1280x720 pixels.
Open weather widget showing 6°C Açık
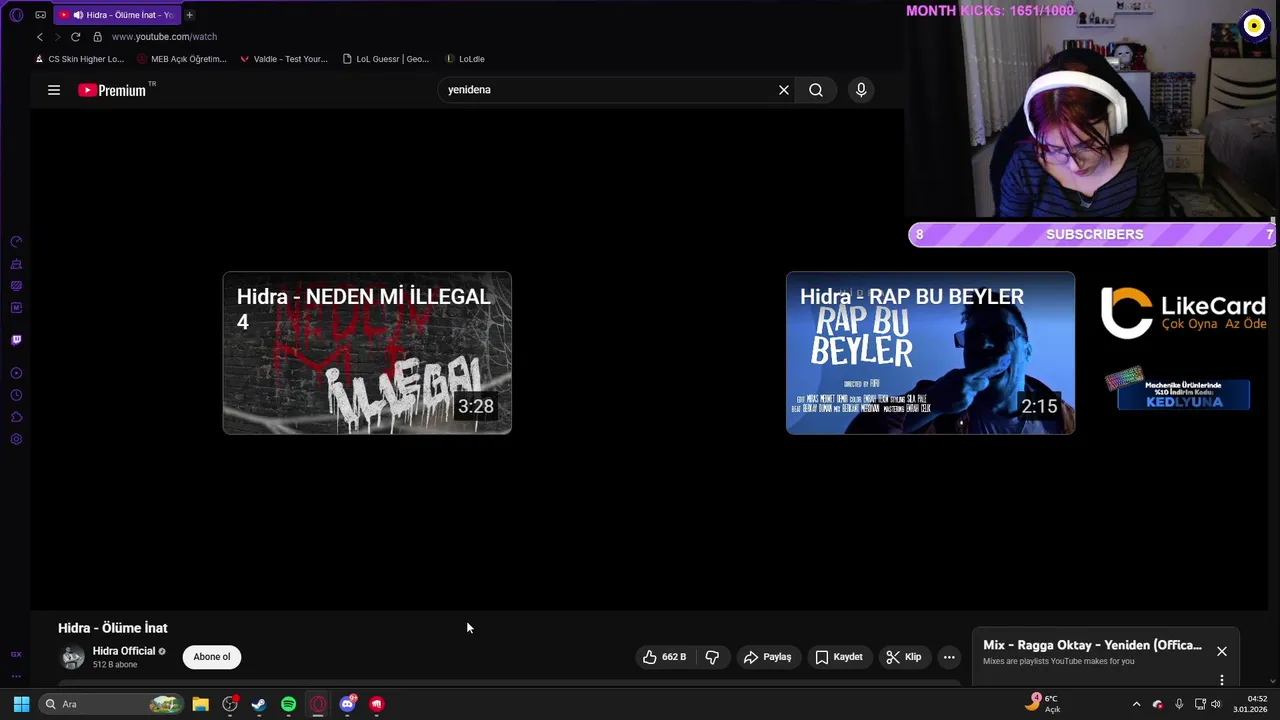pyautogui.click(x=1043, y=704)
